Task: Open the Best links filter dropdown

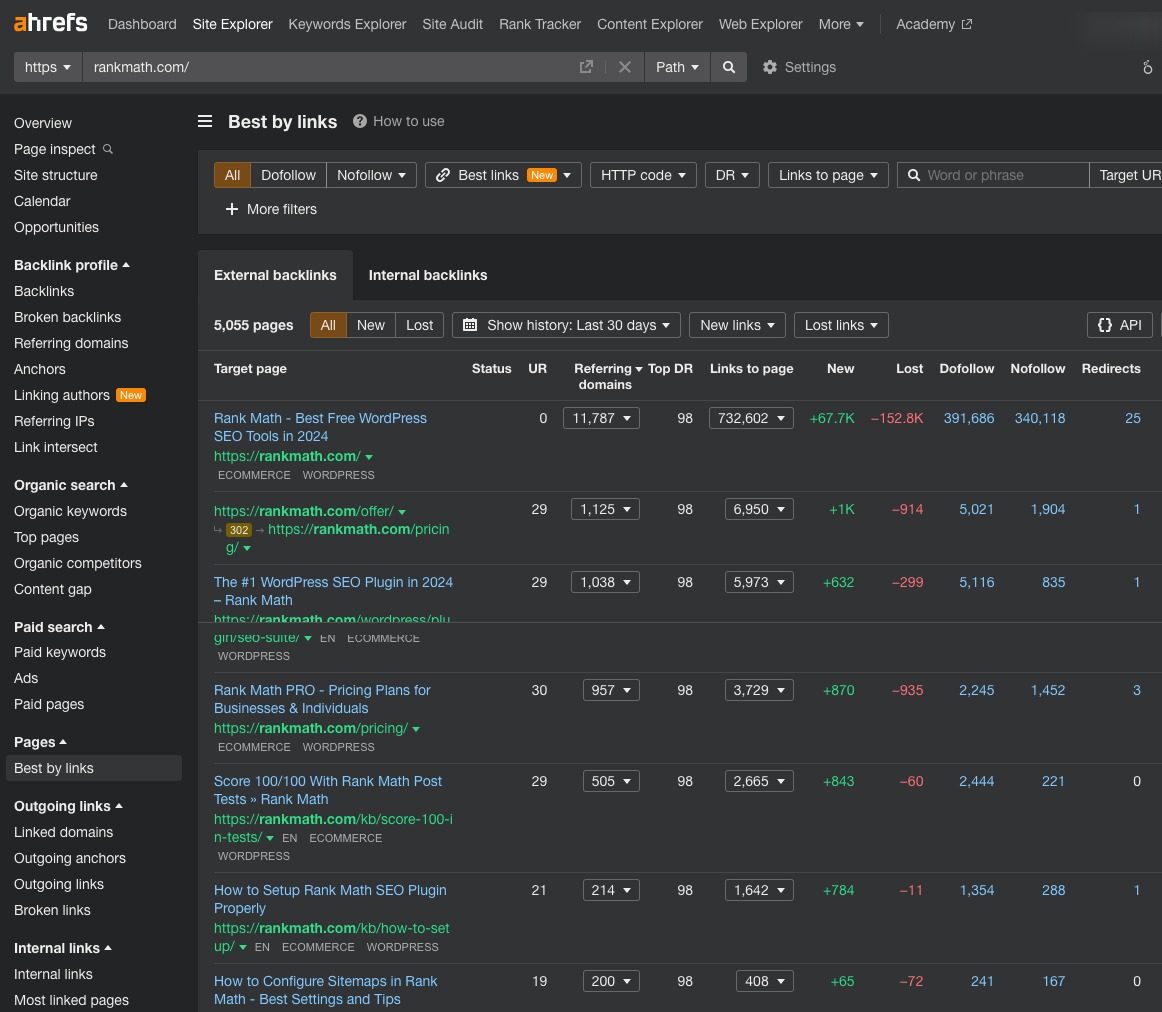Action: [503, 176]
